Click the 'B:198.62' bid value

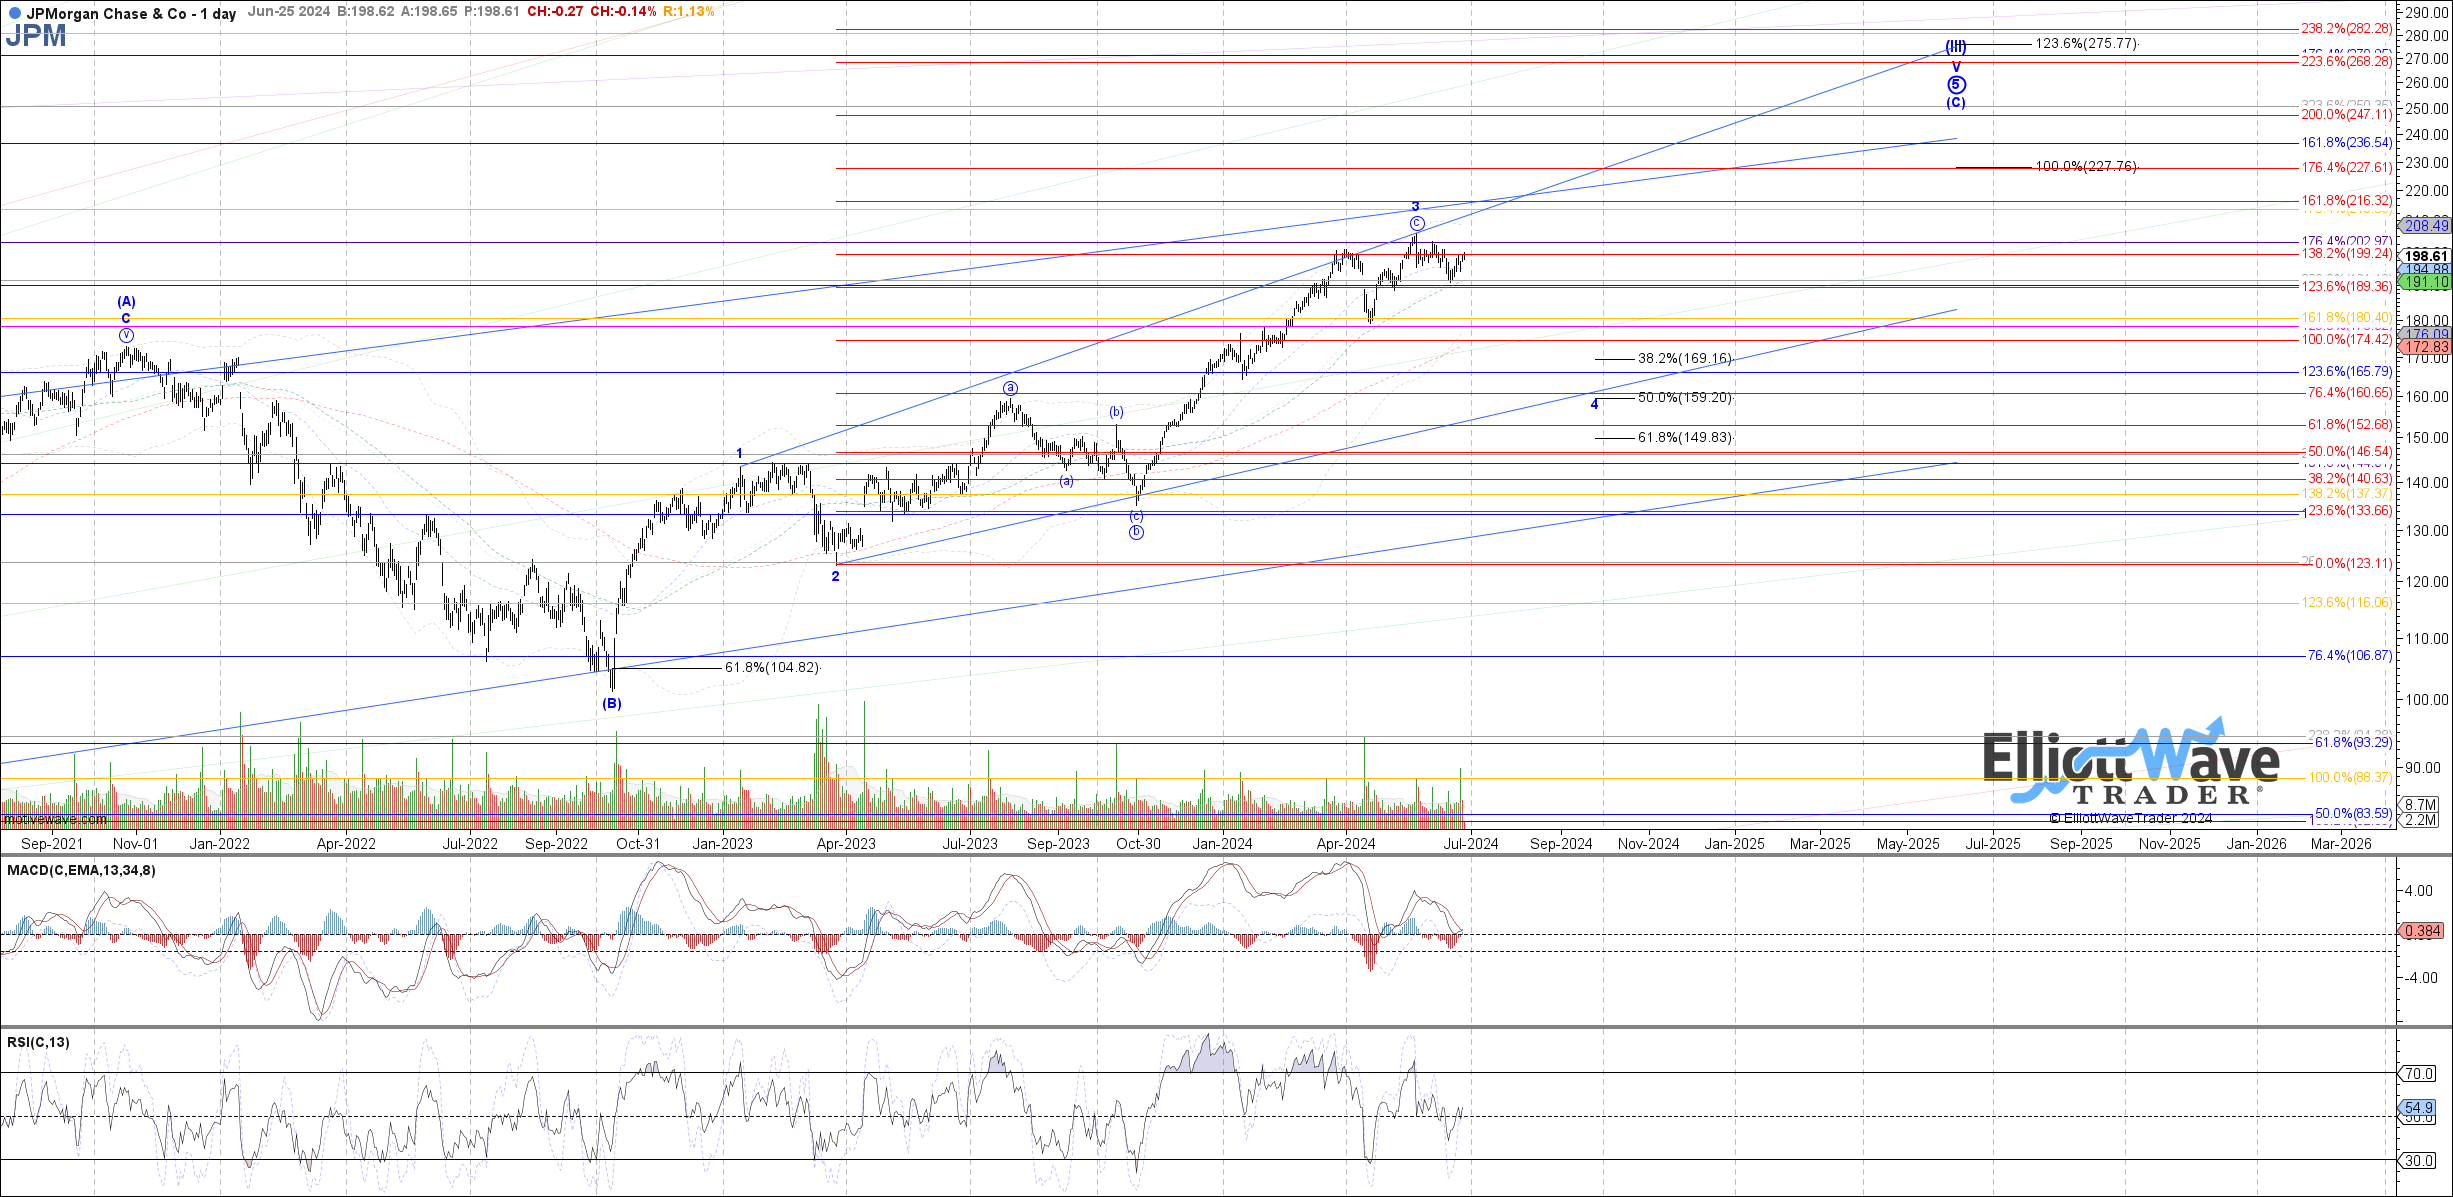tap(366, 12)
